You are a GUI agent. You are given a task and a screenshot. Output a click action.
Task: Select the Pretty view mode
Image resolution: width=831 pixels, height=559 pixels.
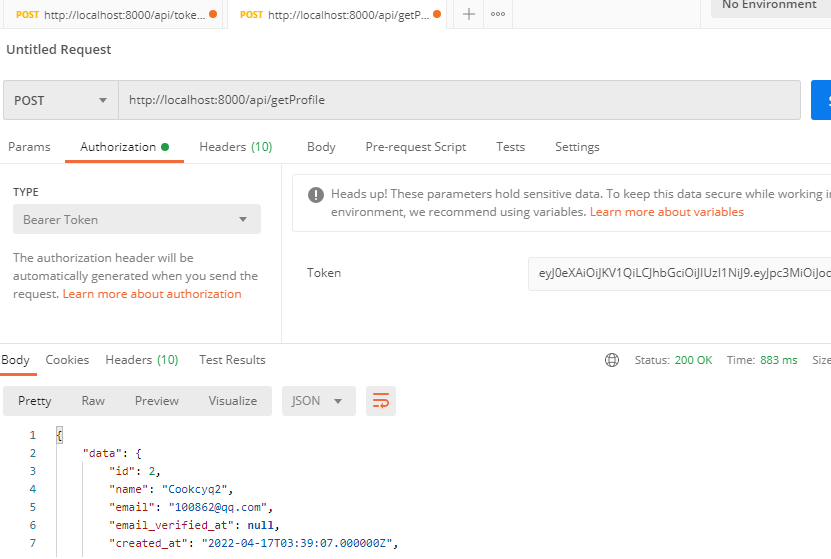(x=34, y=401)
